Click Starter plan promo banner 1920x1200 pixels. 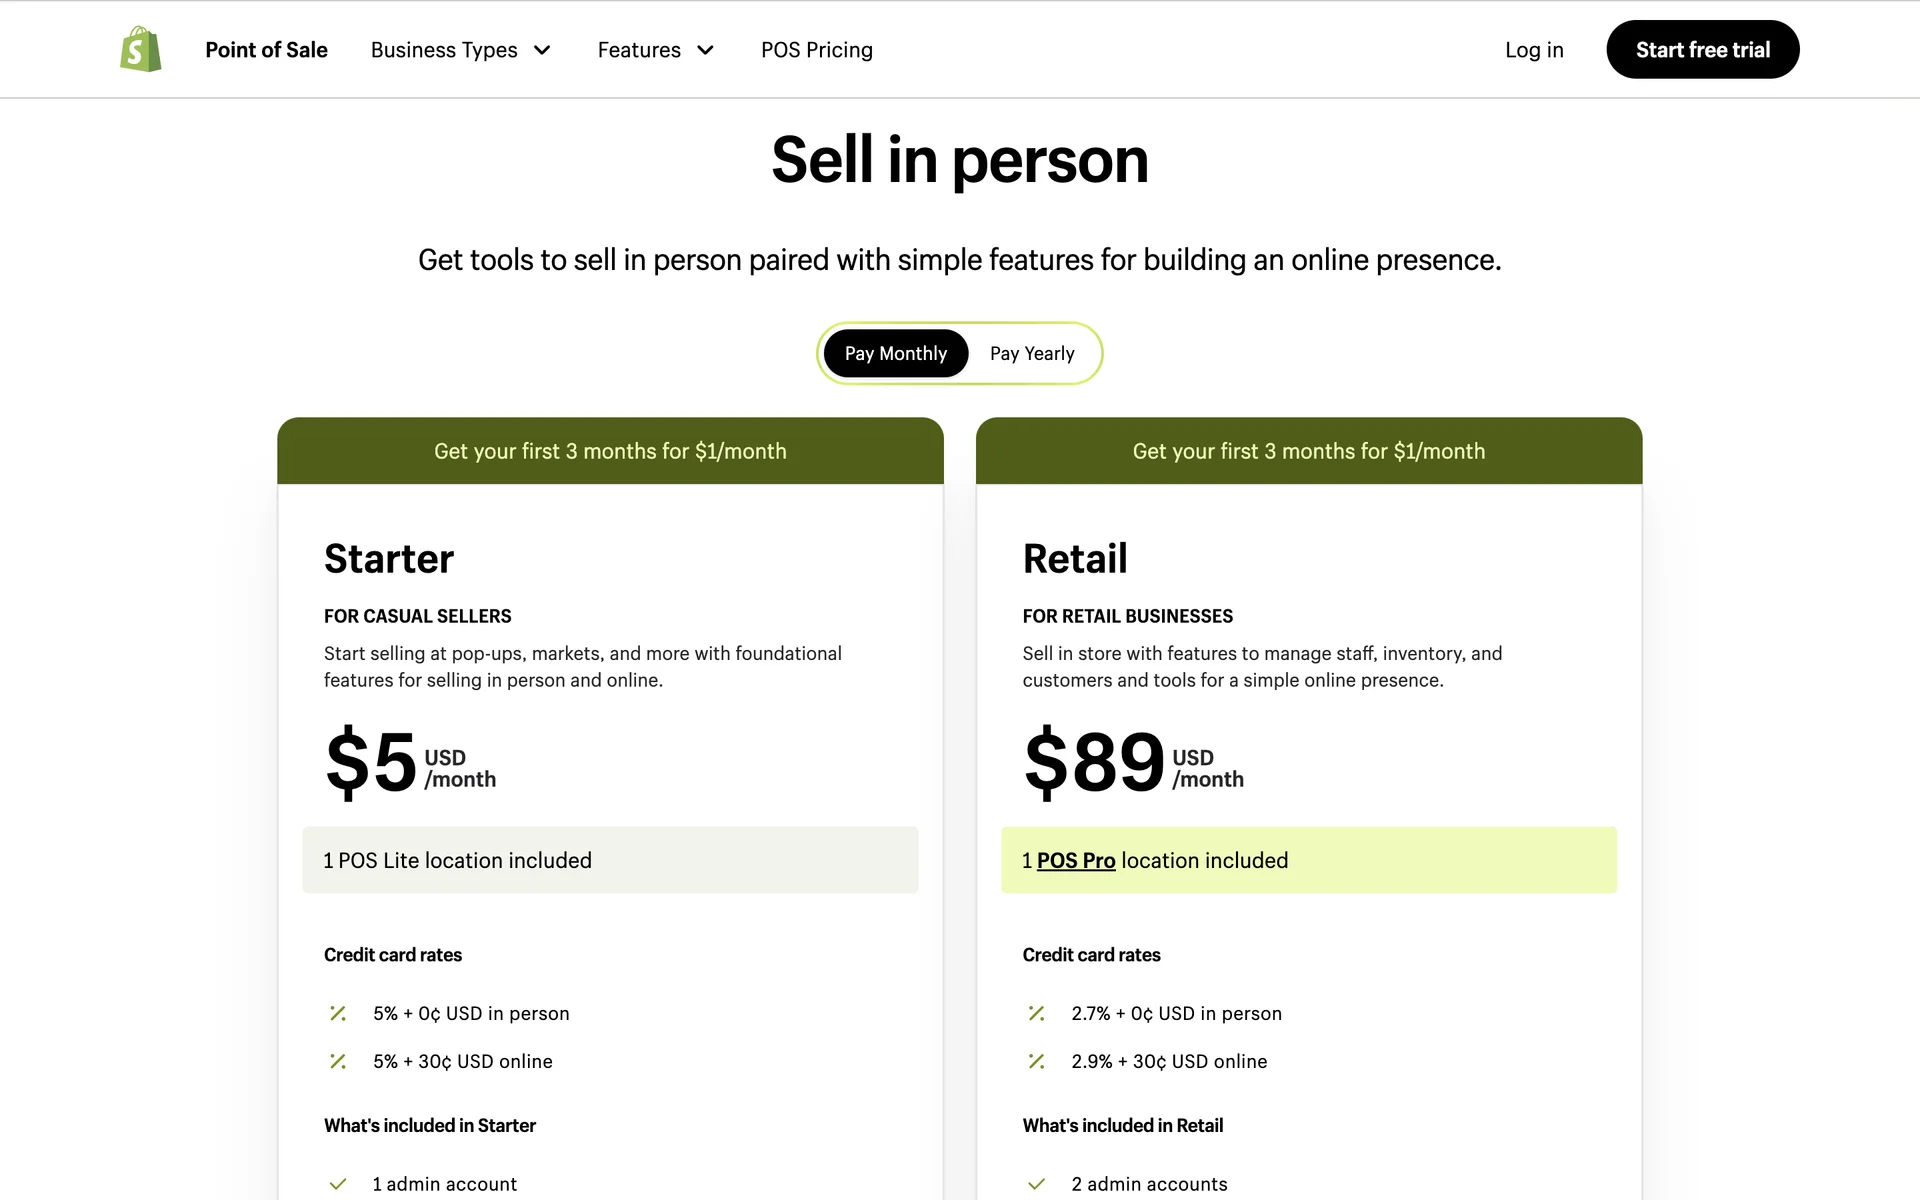[x=610, y=451]
